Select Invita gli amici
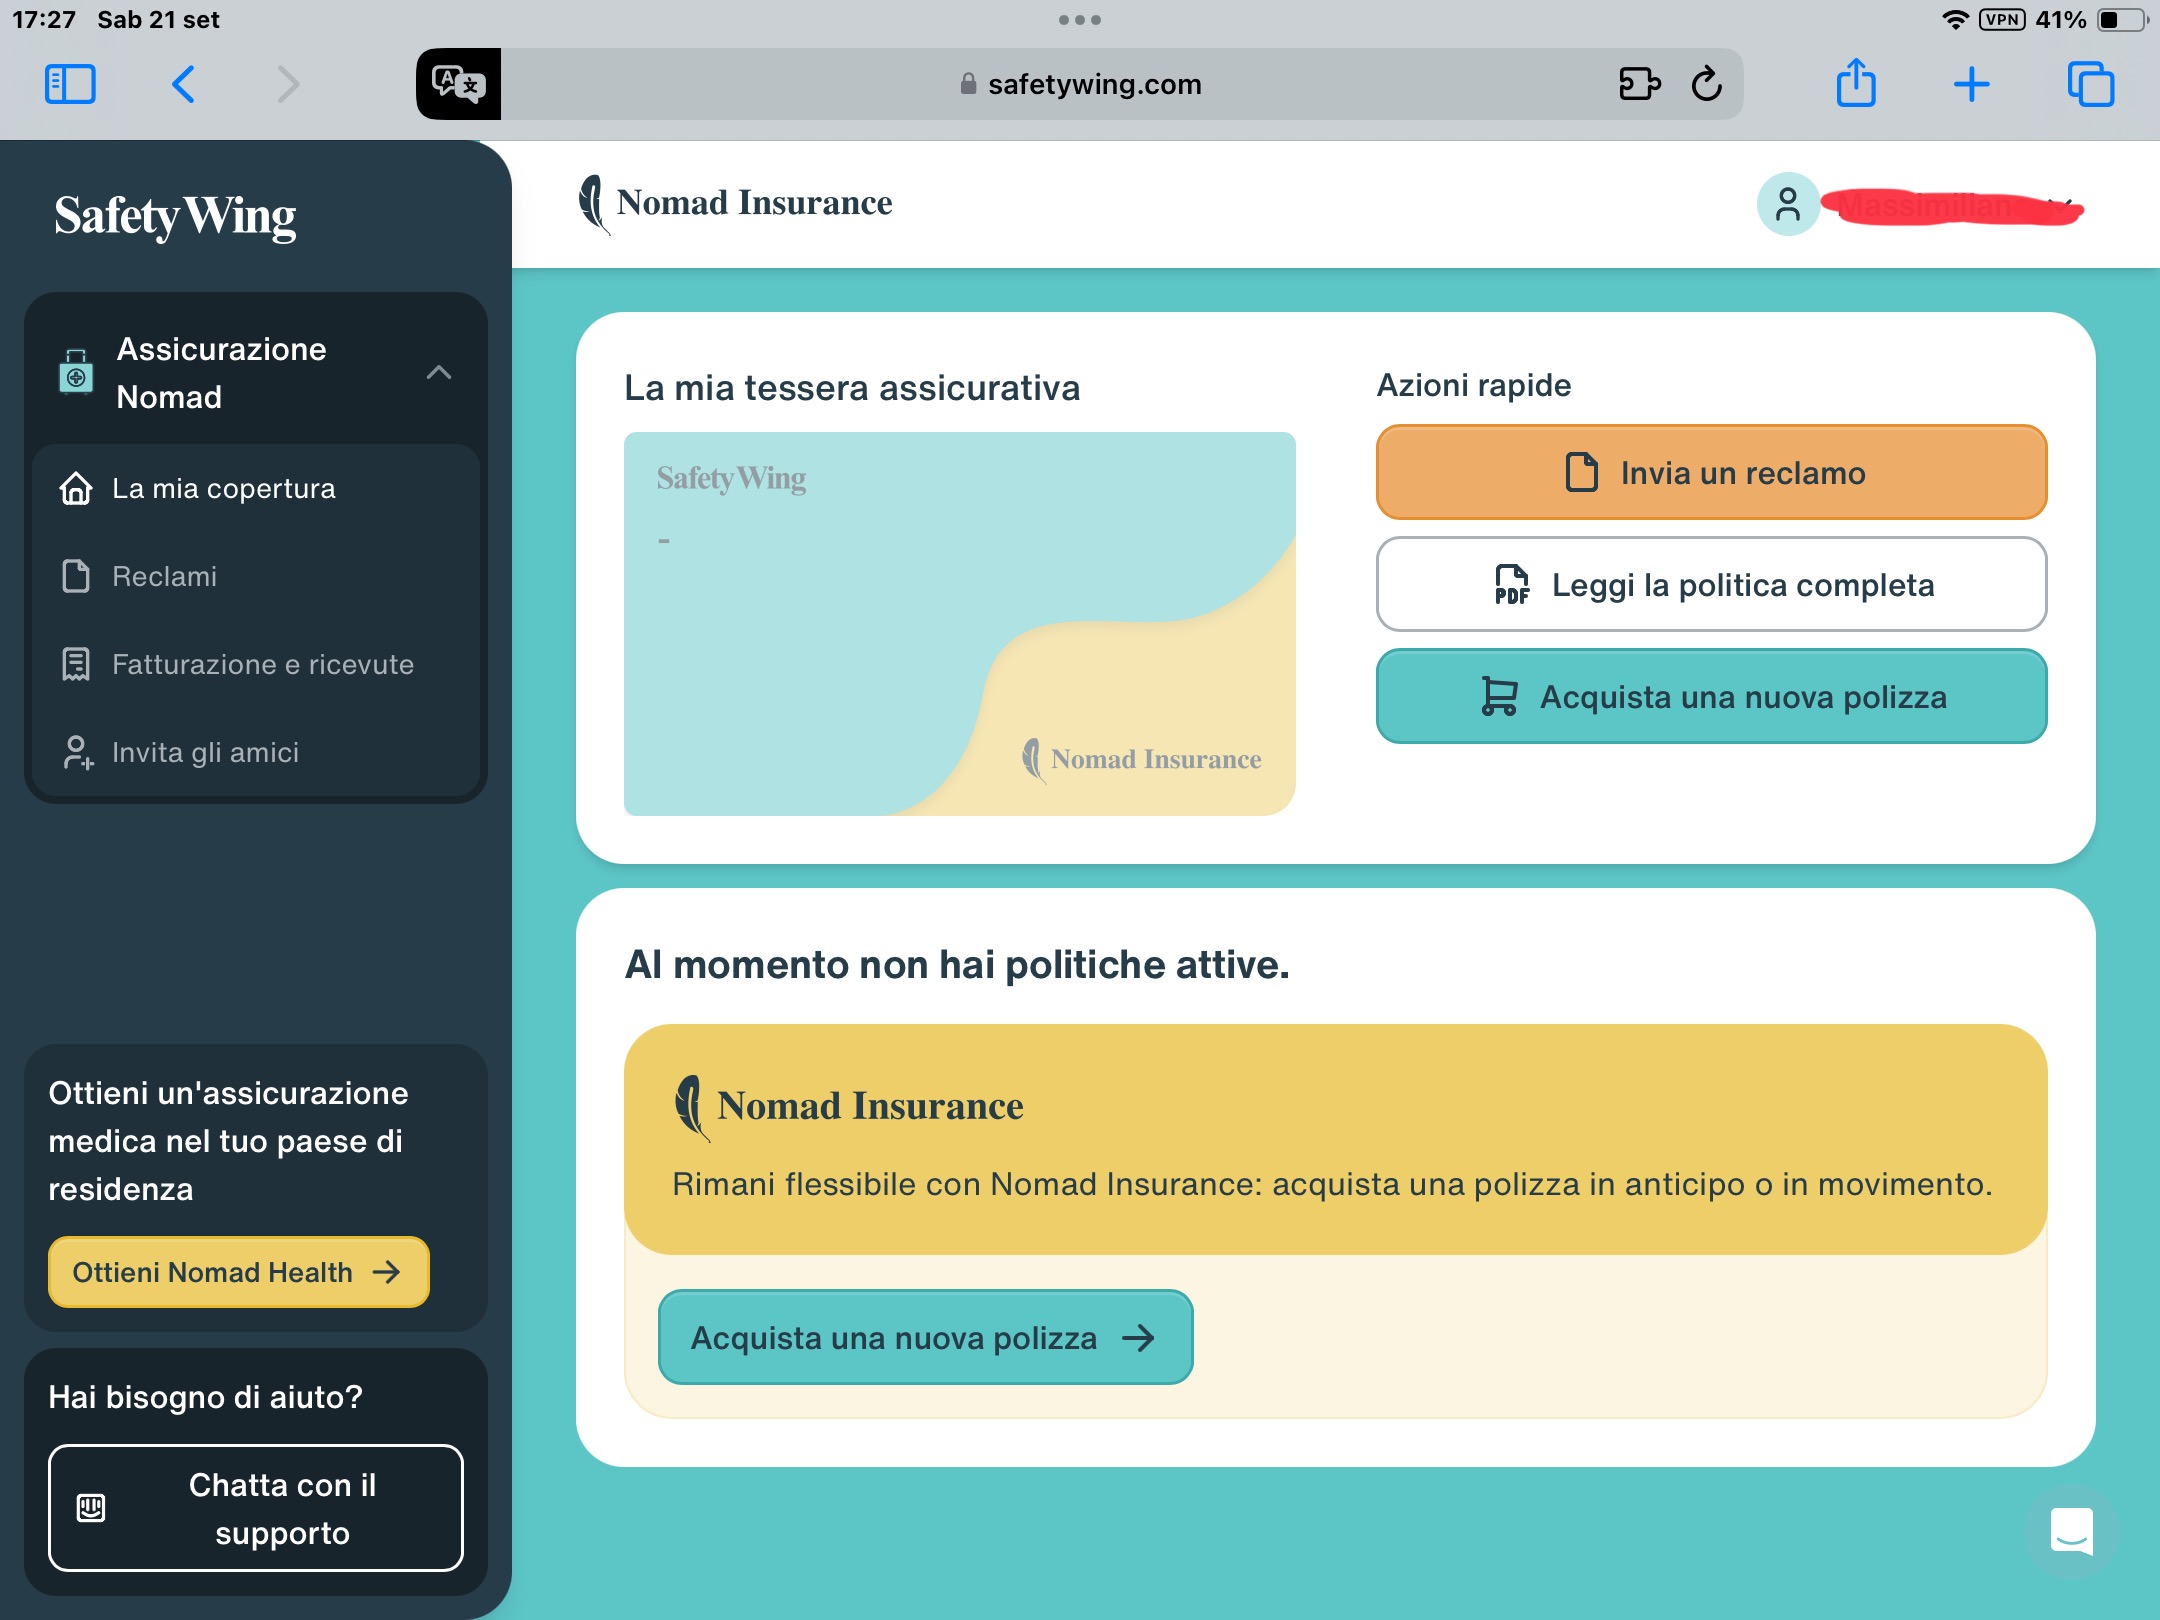This screenshot has height=1620, width=2160. [x=205, y=753]
